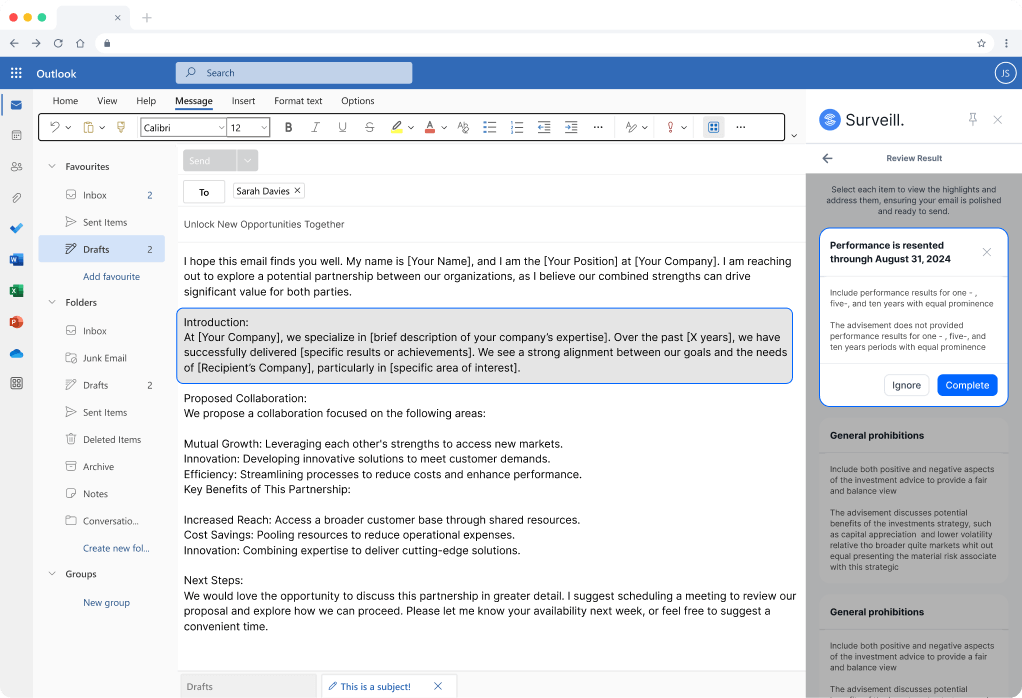
Task: Decrease paragraph indent
Action: point(544,128)
